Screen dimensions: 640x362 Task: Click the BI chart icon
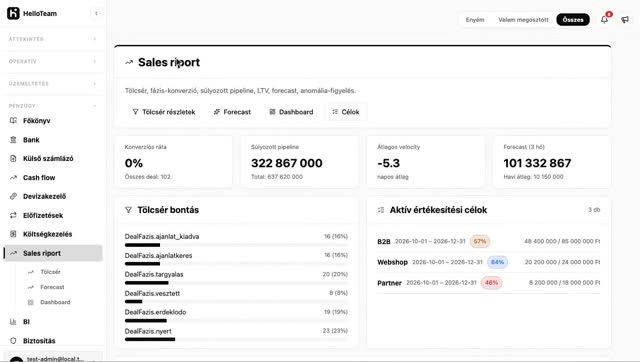[13, 322]
